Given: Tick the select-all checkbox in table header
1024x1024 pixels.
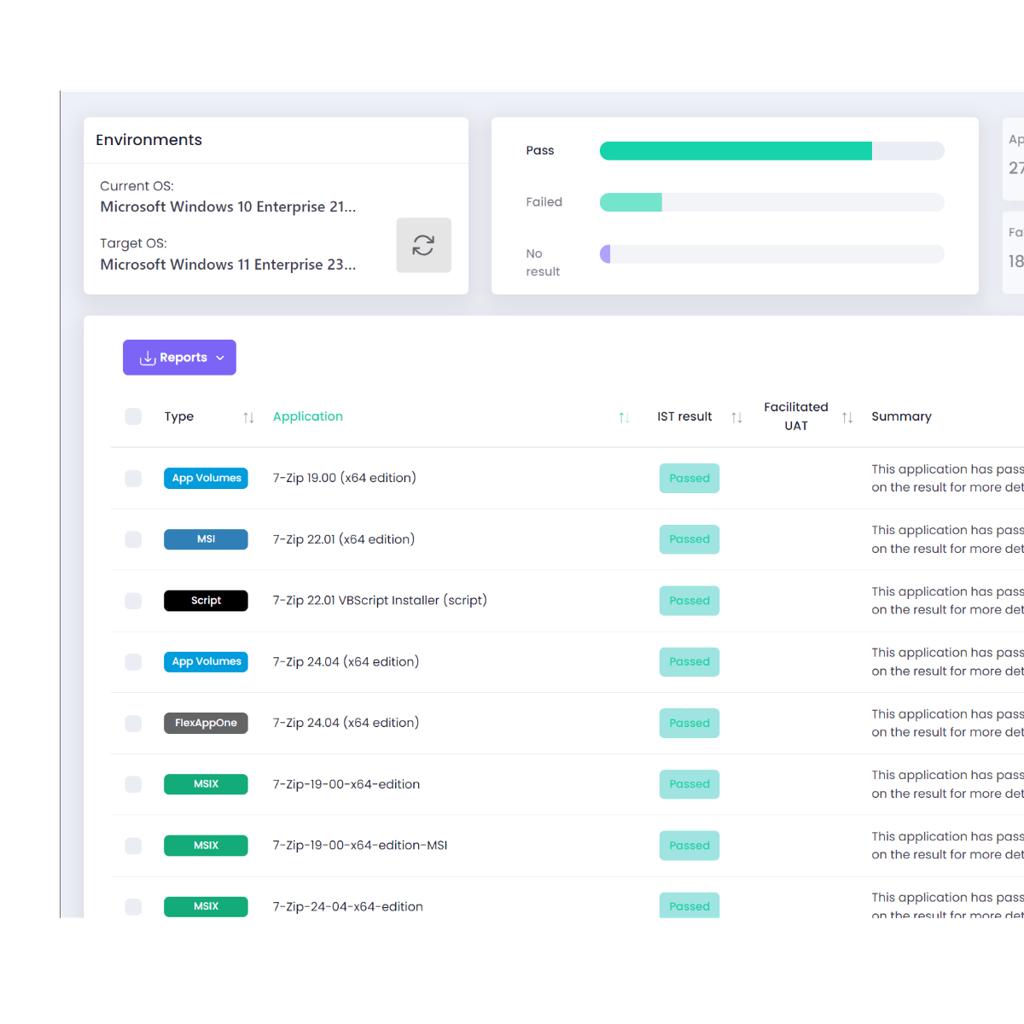Looking at the screenshot, I should (x=133, y=417).
